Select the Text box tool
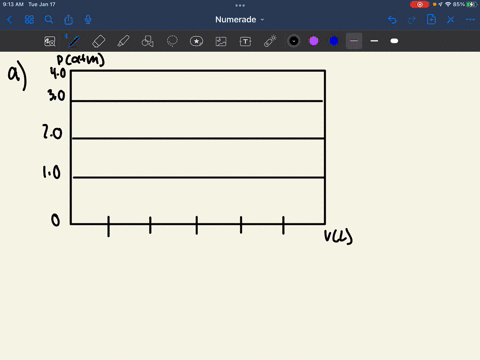 pos(245,41)
